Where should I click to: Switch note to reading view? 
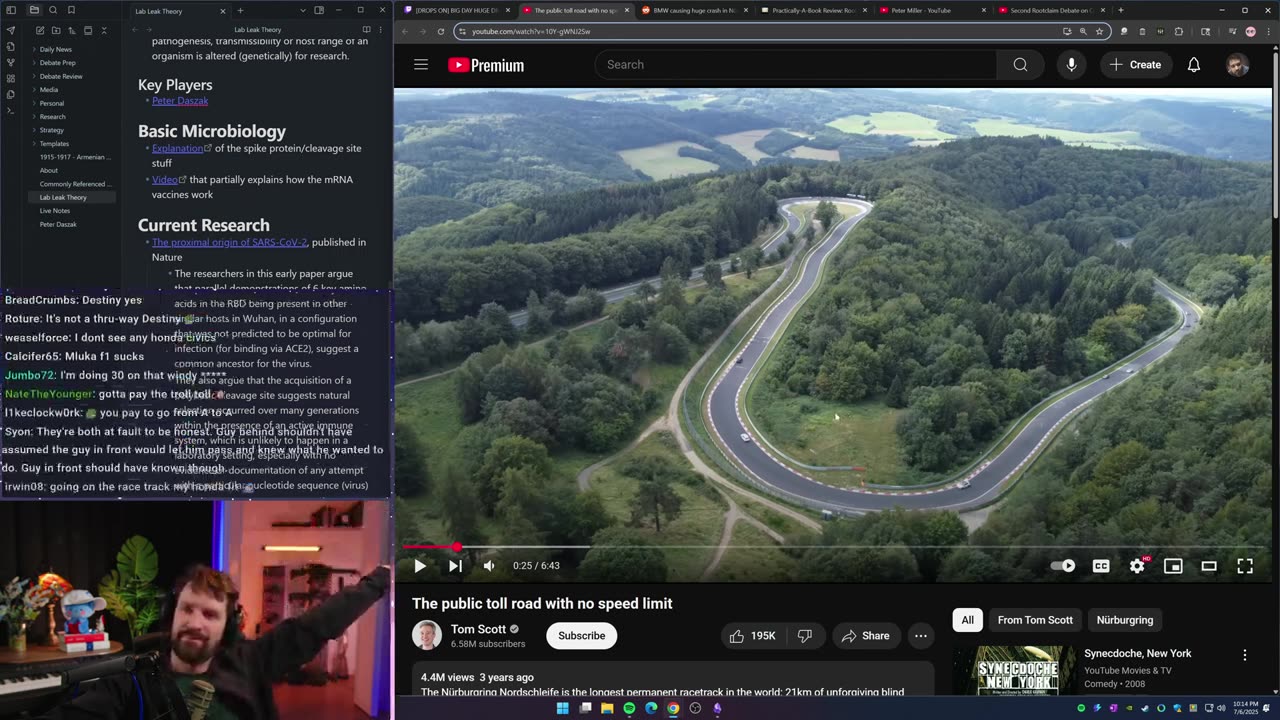point(366,30)
